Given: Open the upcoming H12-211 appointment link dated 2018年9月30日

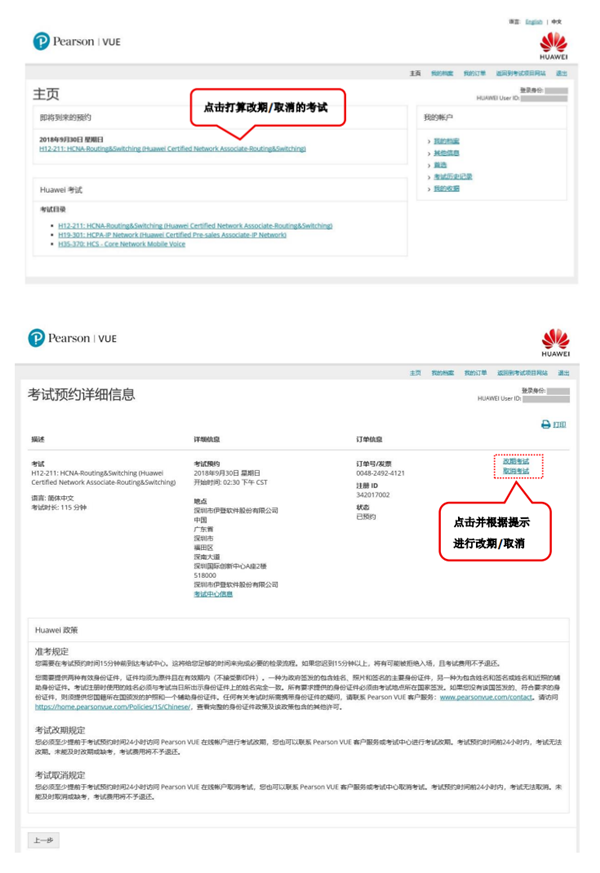Looking at the screenshot, I should [x=173, y=149].
